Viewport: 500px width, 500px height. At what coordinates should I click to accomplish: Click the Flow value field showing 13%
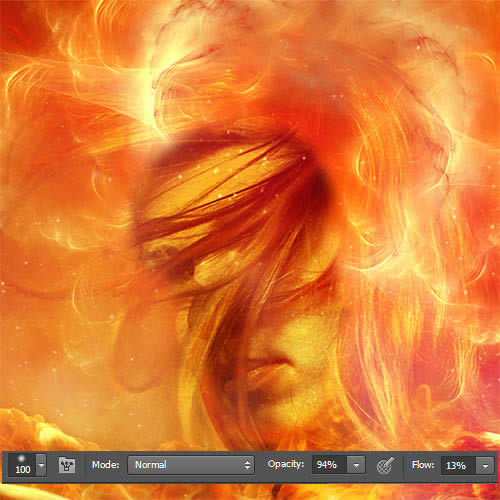pyautogui.click(x=458, y=465)
